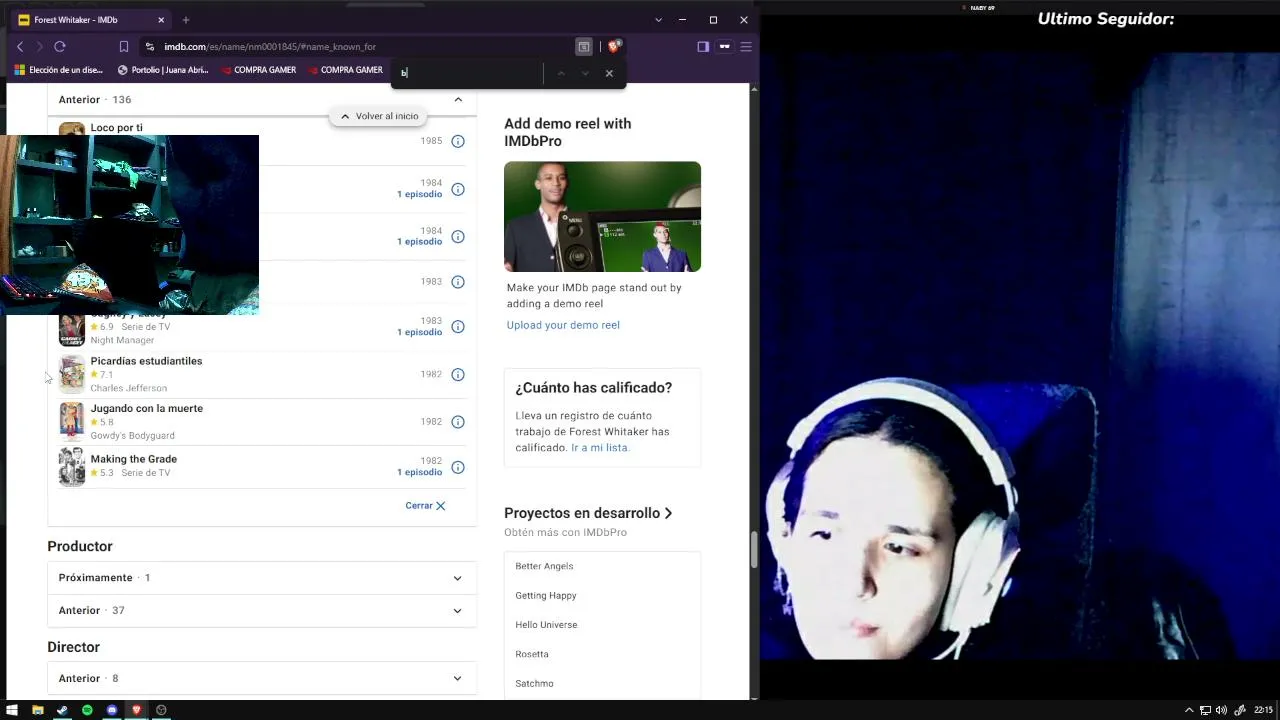
Task: Reload the IMDb page
Action: click(x=60, y=47)
